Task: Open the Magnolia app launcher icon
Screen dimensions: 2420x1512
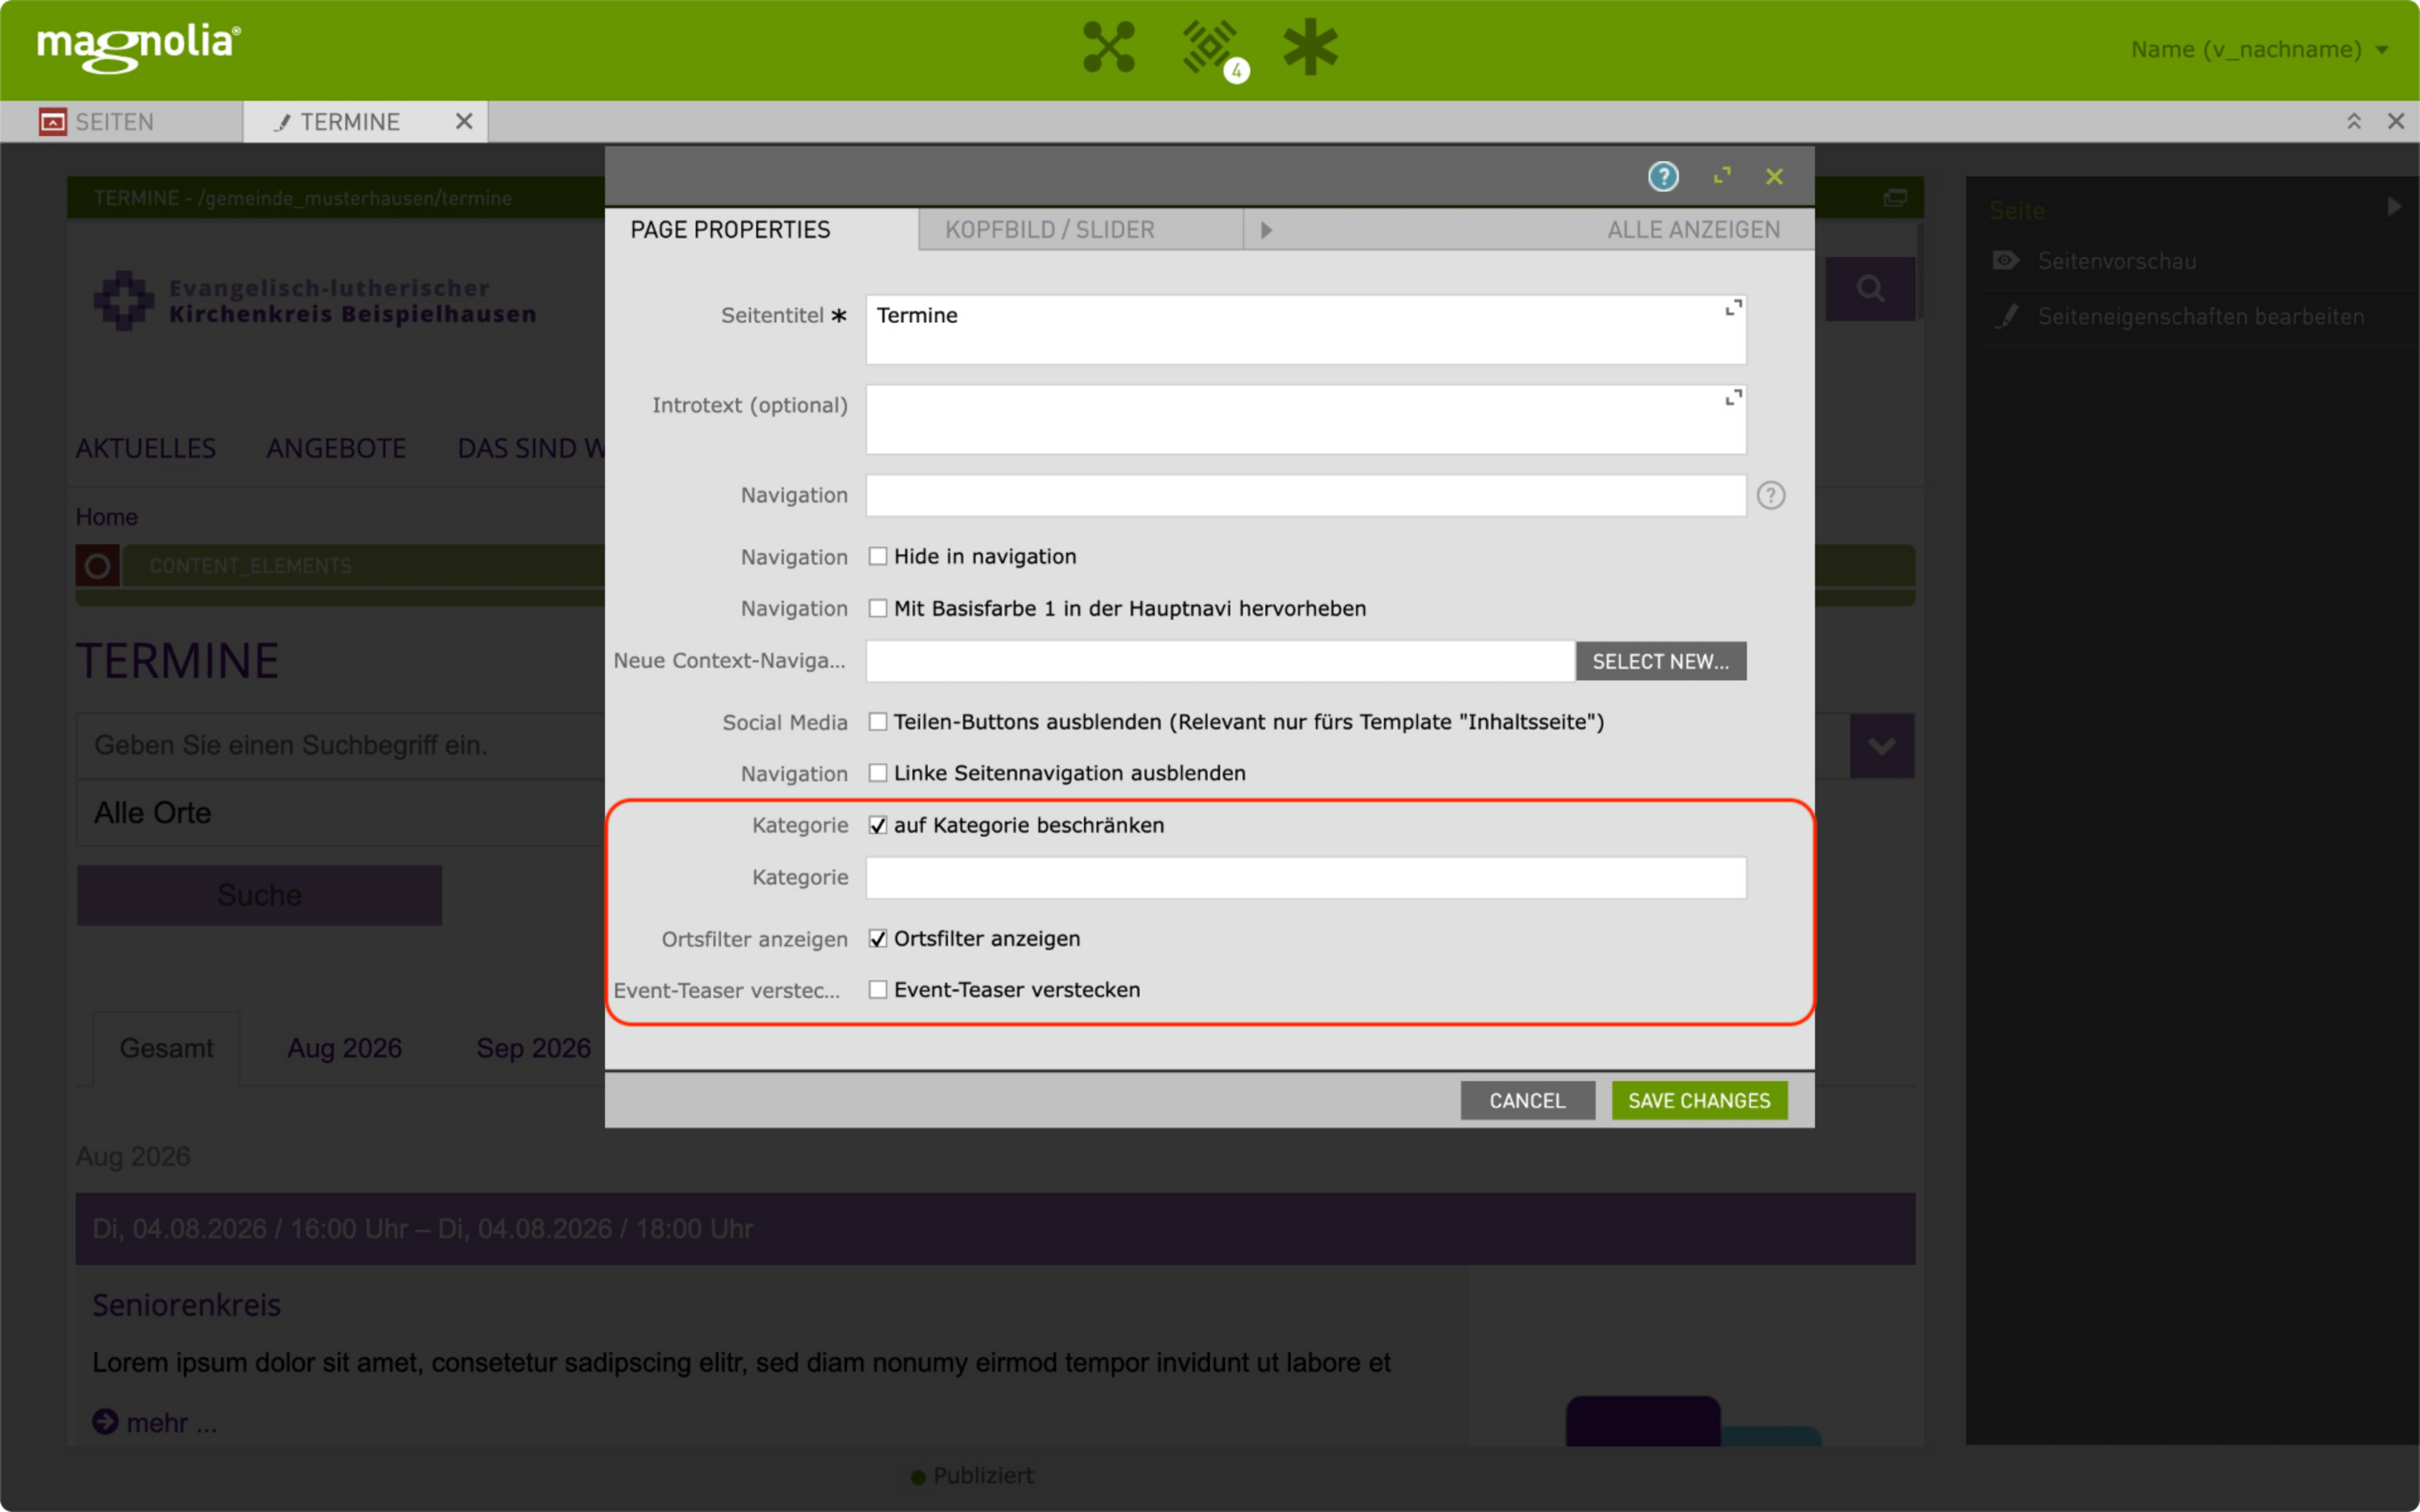Action: [x=1109, y=47]
